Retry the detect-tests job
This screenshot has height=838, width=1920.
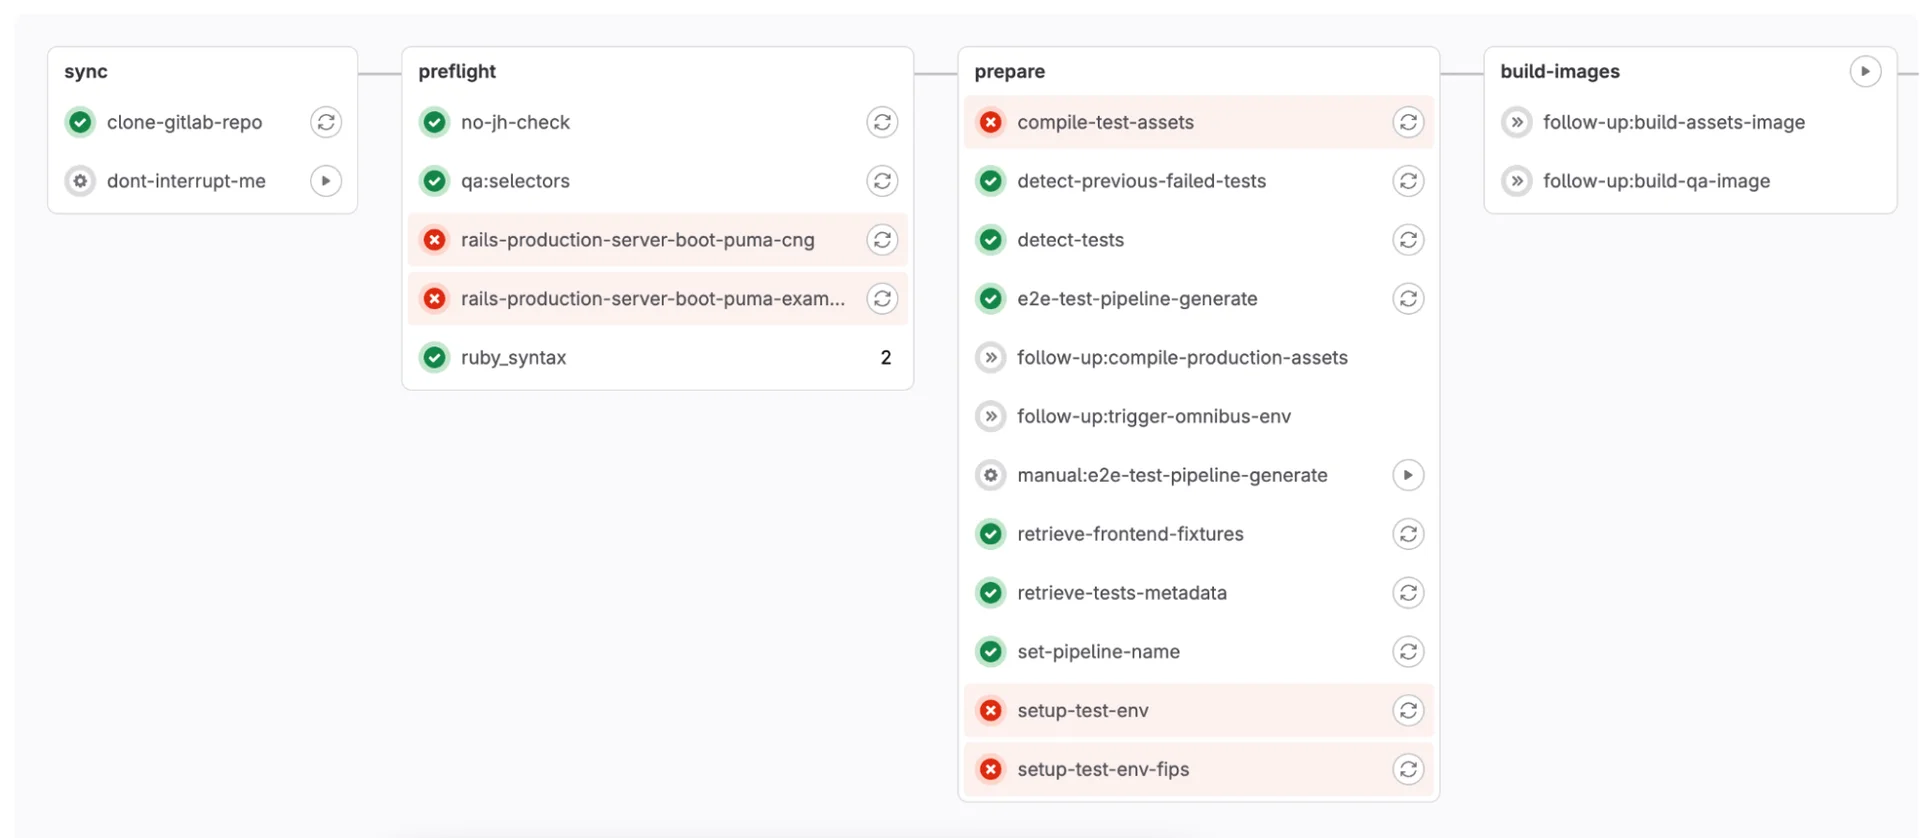(1408, 240)
